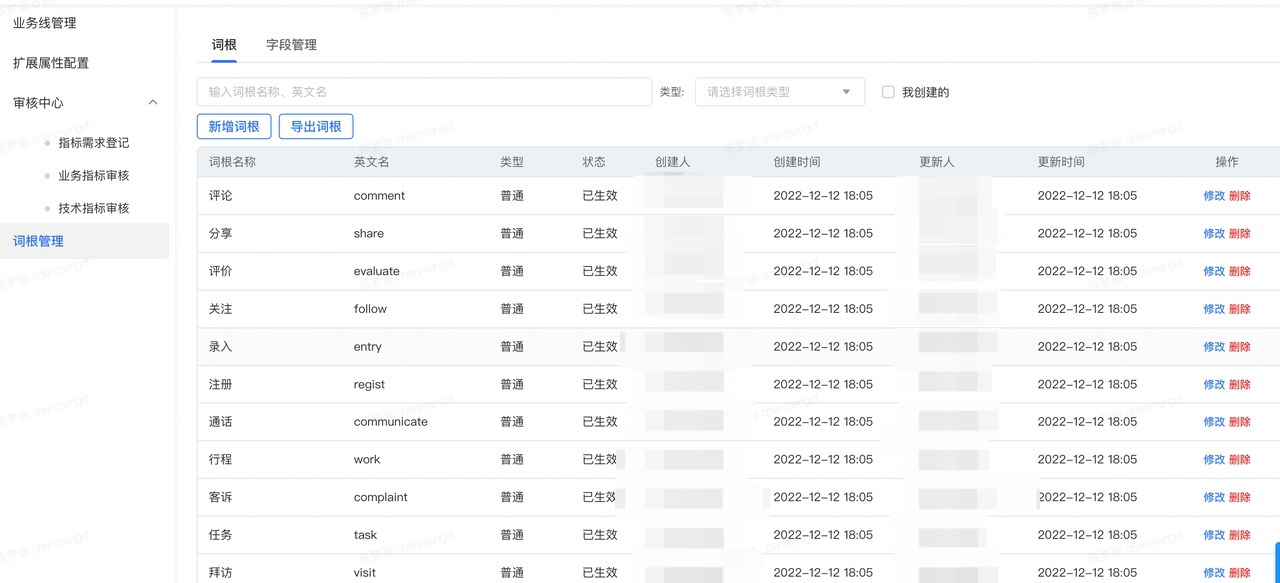Screen dimensions: 1280x583
Task: Open the 请选择词根类型 dropdown
Action: [780, 92]
